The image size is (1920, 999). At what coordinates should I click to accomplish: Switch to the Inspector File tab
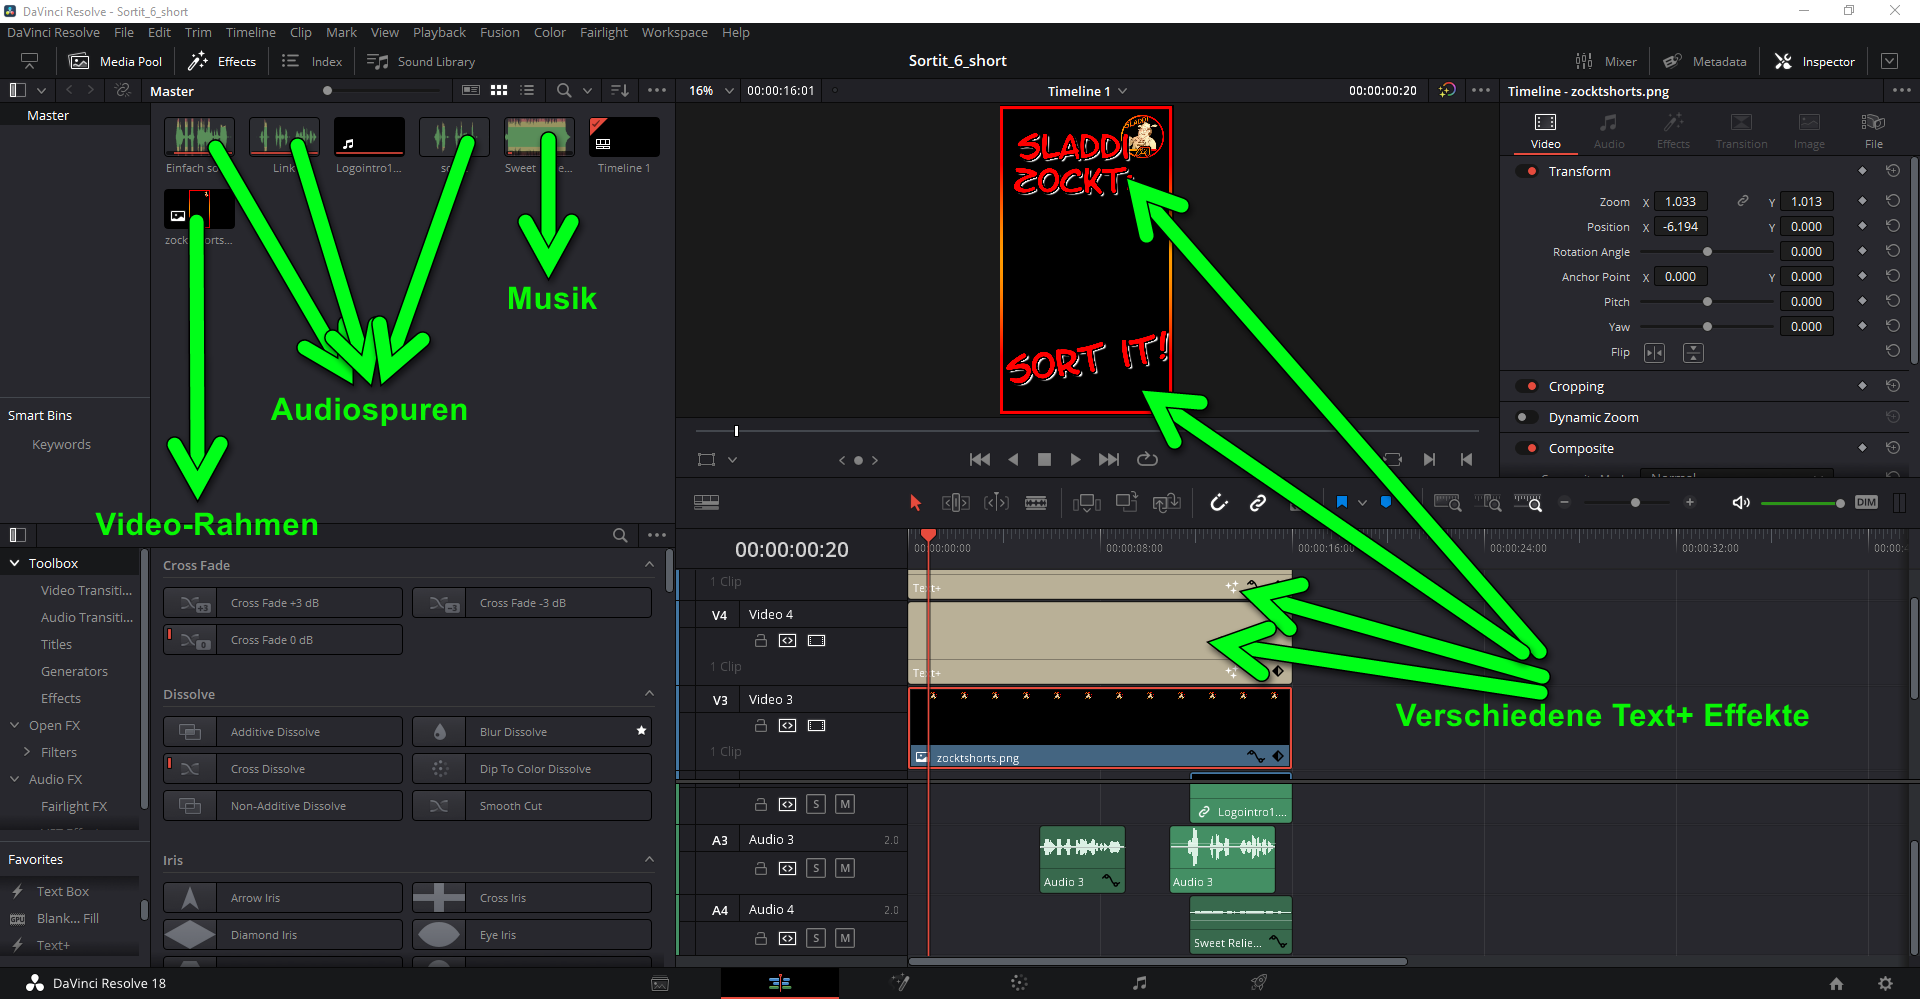tap(1873, 129)
